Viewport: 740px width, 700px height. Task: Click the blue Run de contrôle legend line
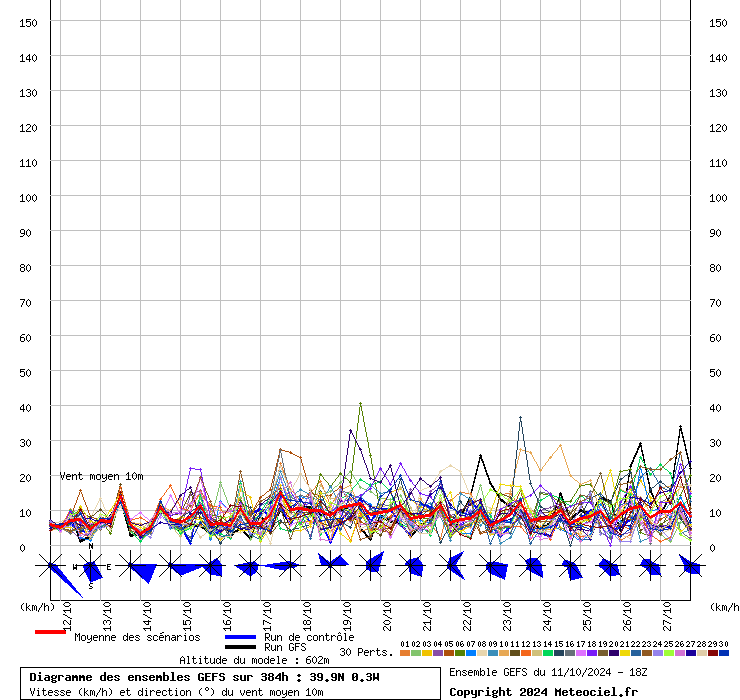240,637
